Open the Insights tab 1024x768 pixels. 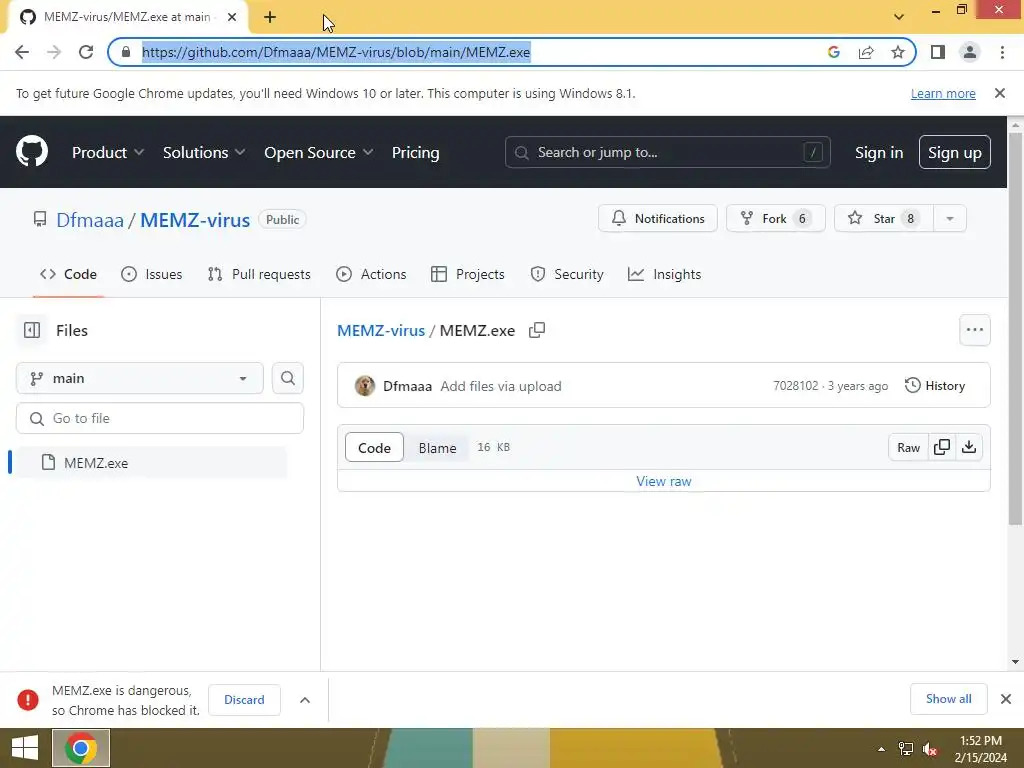pyautogui.click(x=664, y=274)
